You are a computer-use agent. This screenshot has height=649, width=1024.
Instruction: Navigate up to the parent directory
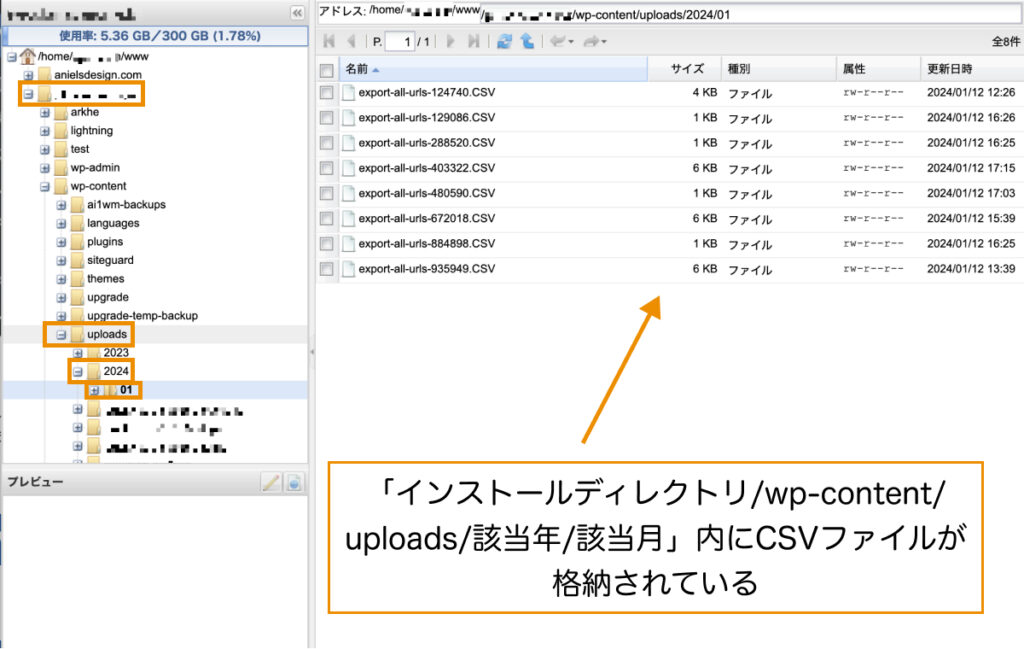click(529, 42)
